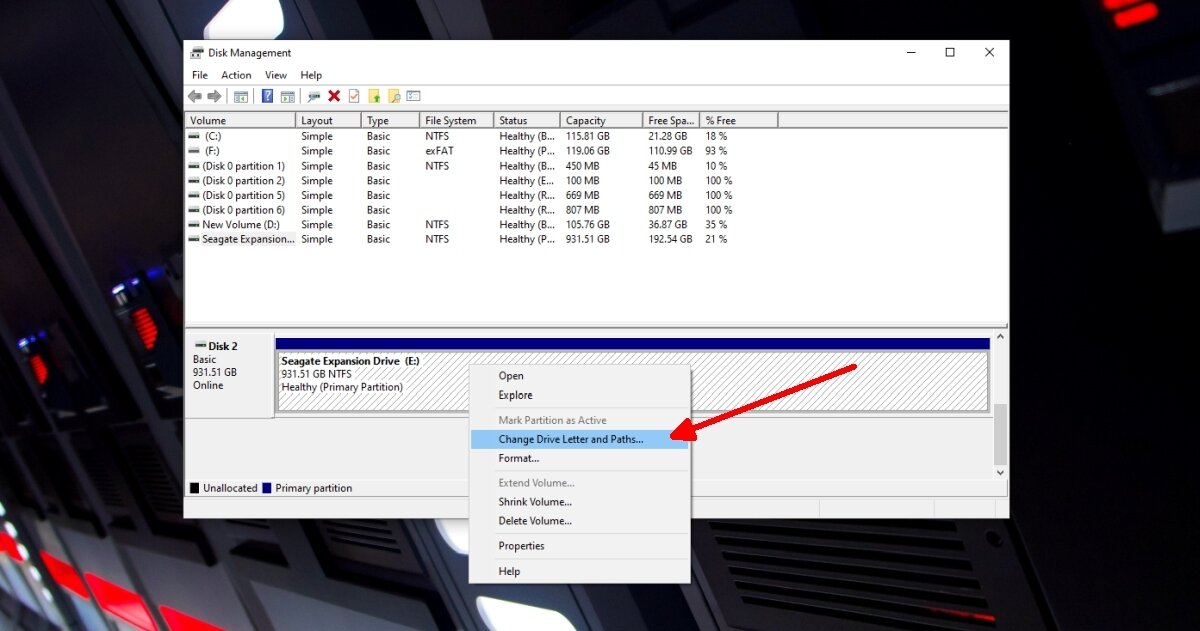Sort volumes by the Capacity column header
The height and width of the screenshot is (631, 1200).
[x=586, y=120]
